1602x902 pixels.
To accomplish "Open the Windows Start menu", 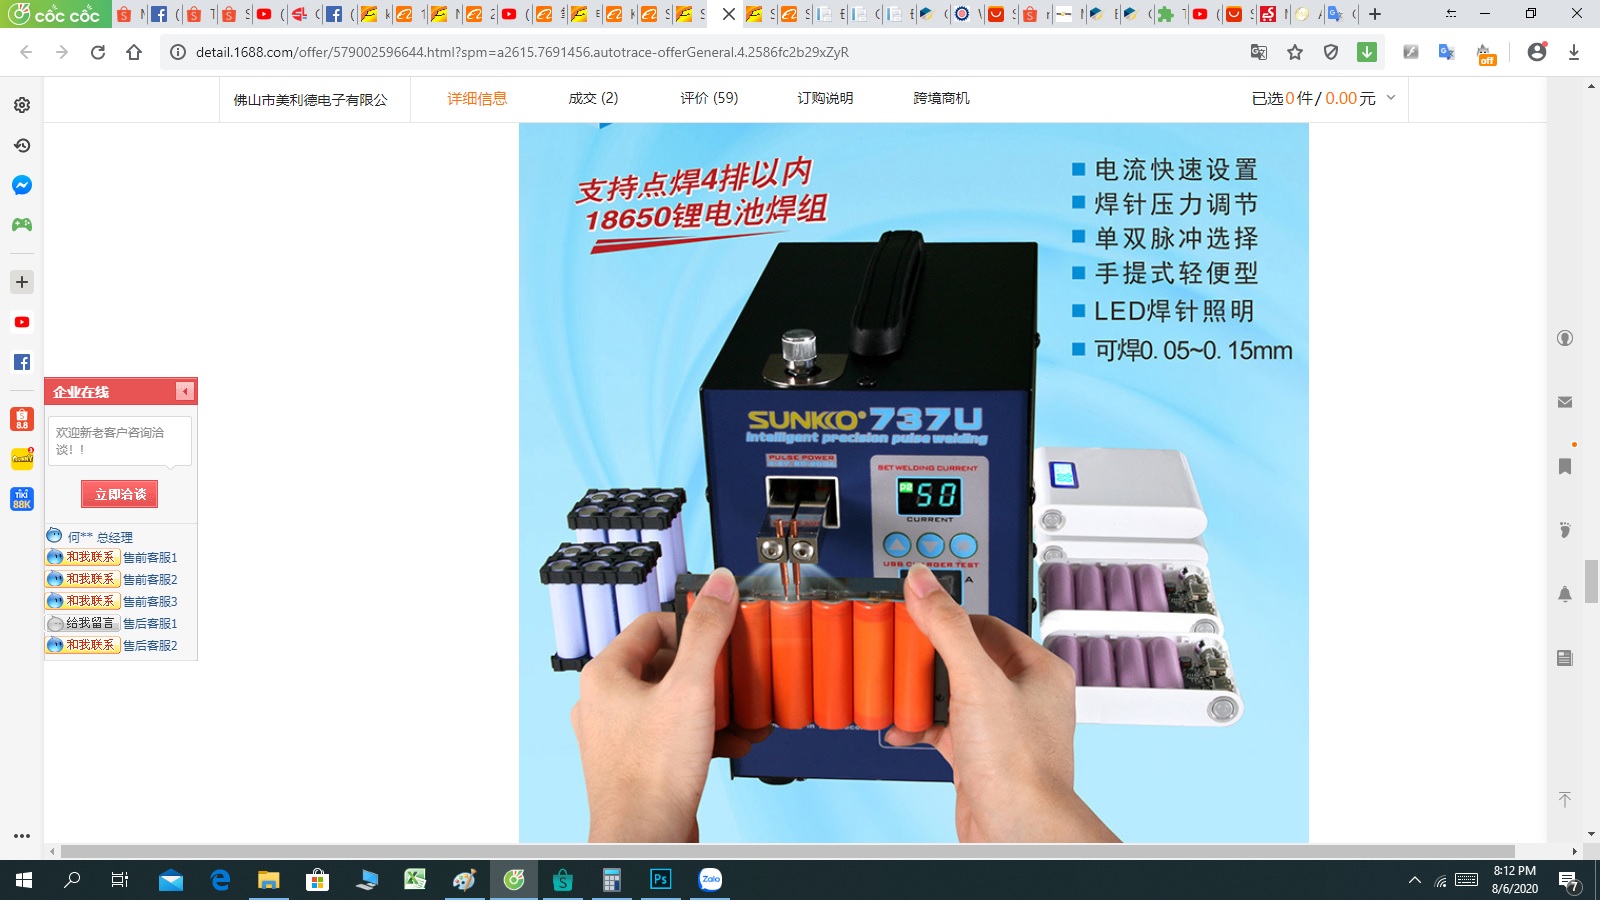I will (24, 880).
